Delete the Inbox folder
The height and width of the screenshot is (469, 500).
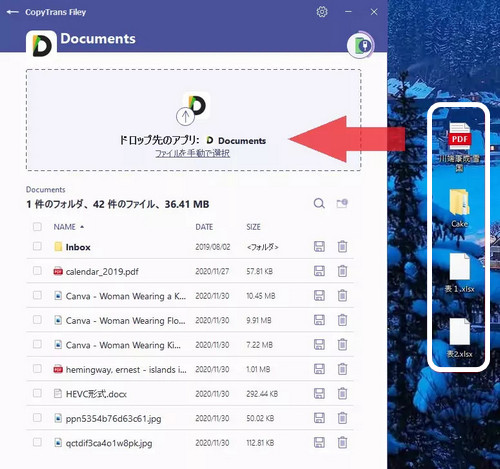coord(342,247)
